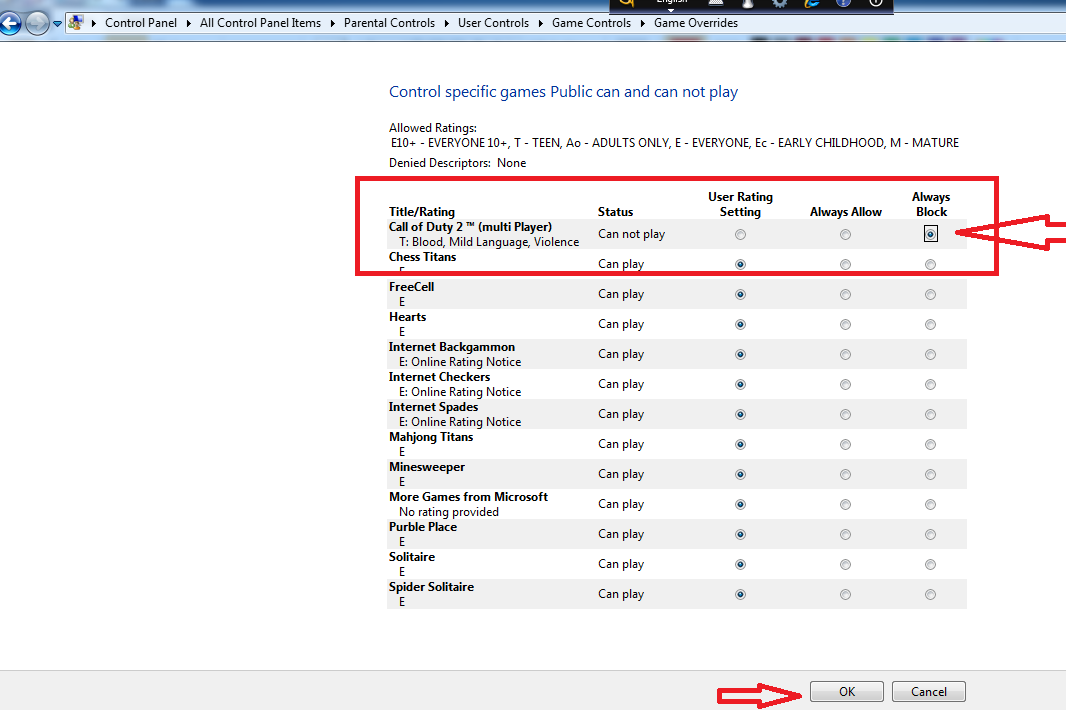Discard changes with the Cancel button
This screenshot has height=710, width=1066.
point(929,692)
